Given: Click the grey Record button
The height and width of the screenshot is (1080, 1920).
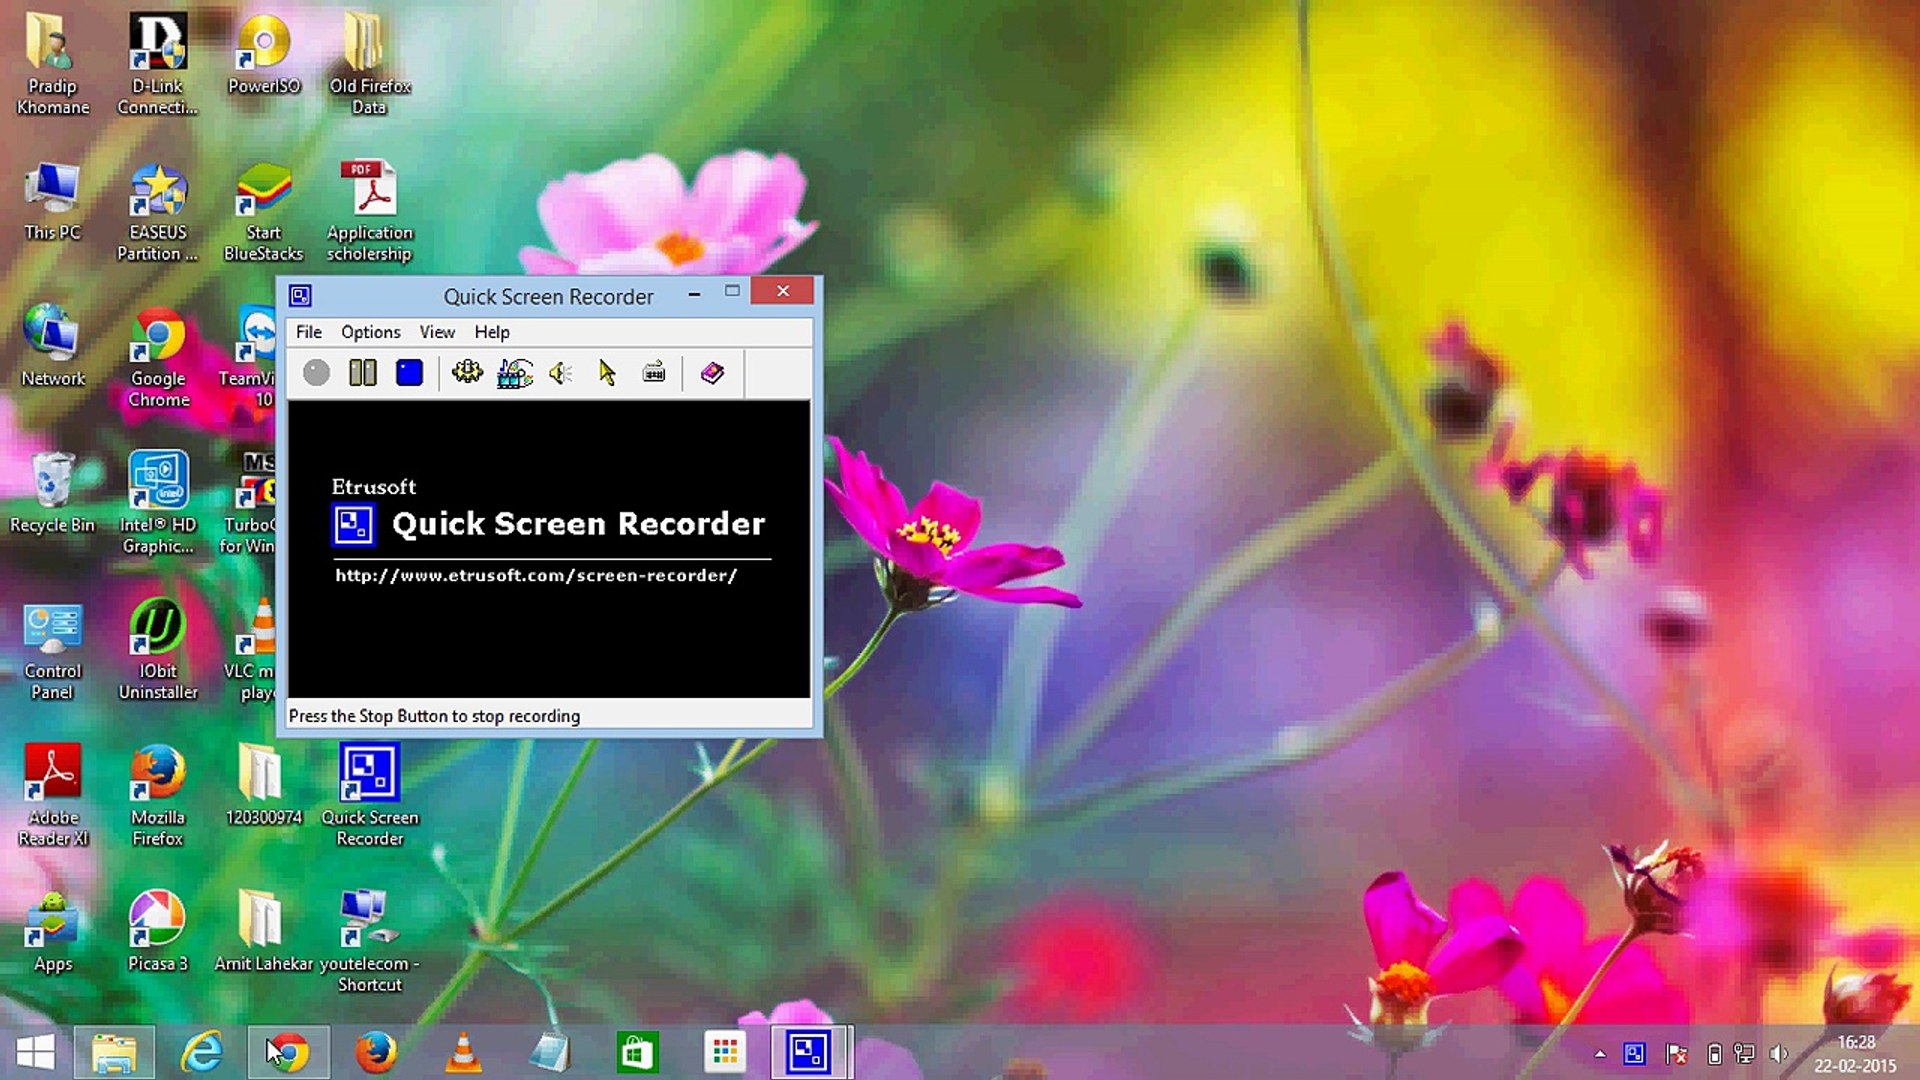Looking at the screenshot, I should point(316,373).
